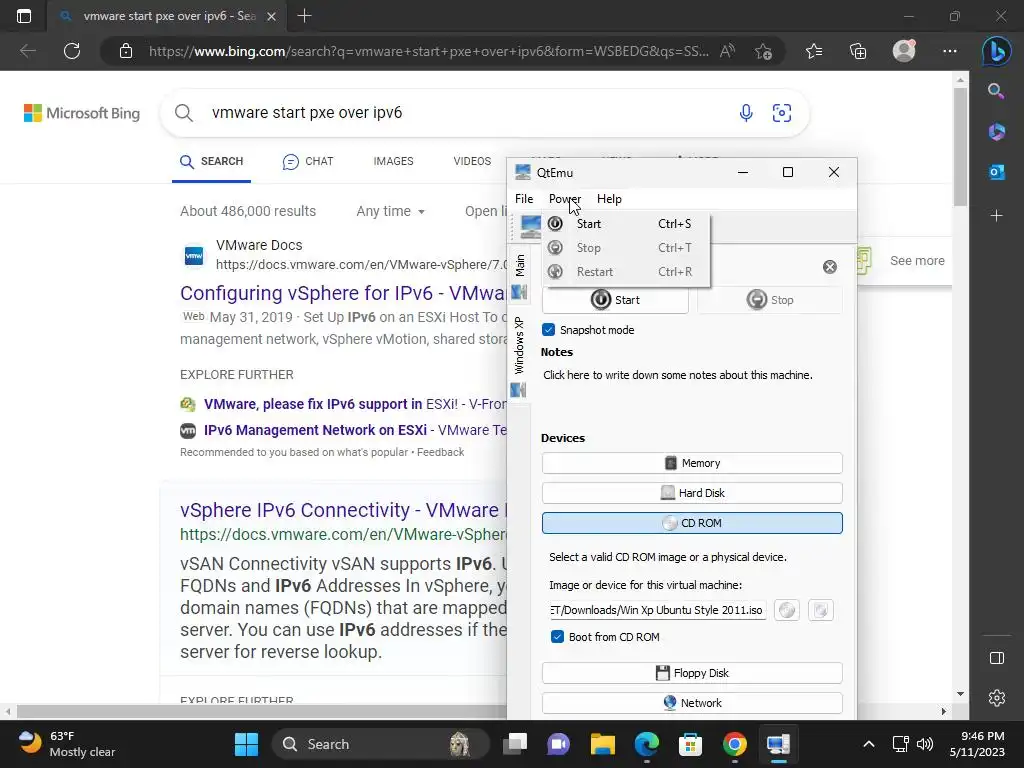Expand the Floppy Disk device section

click(x=692, y=673)
